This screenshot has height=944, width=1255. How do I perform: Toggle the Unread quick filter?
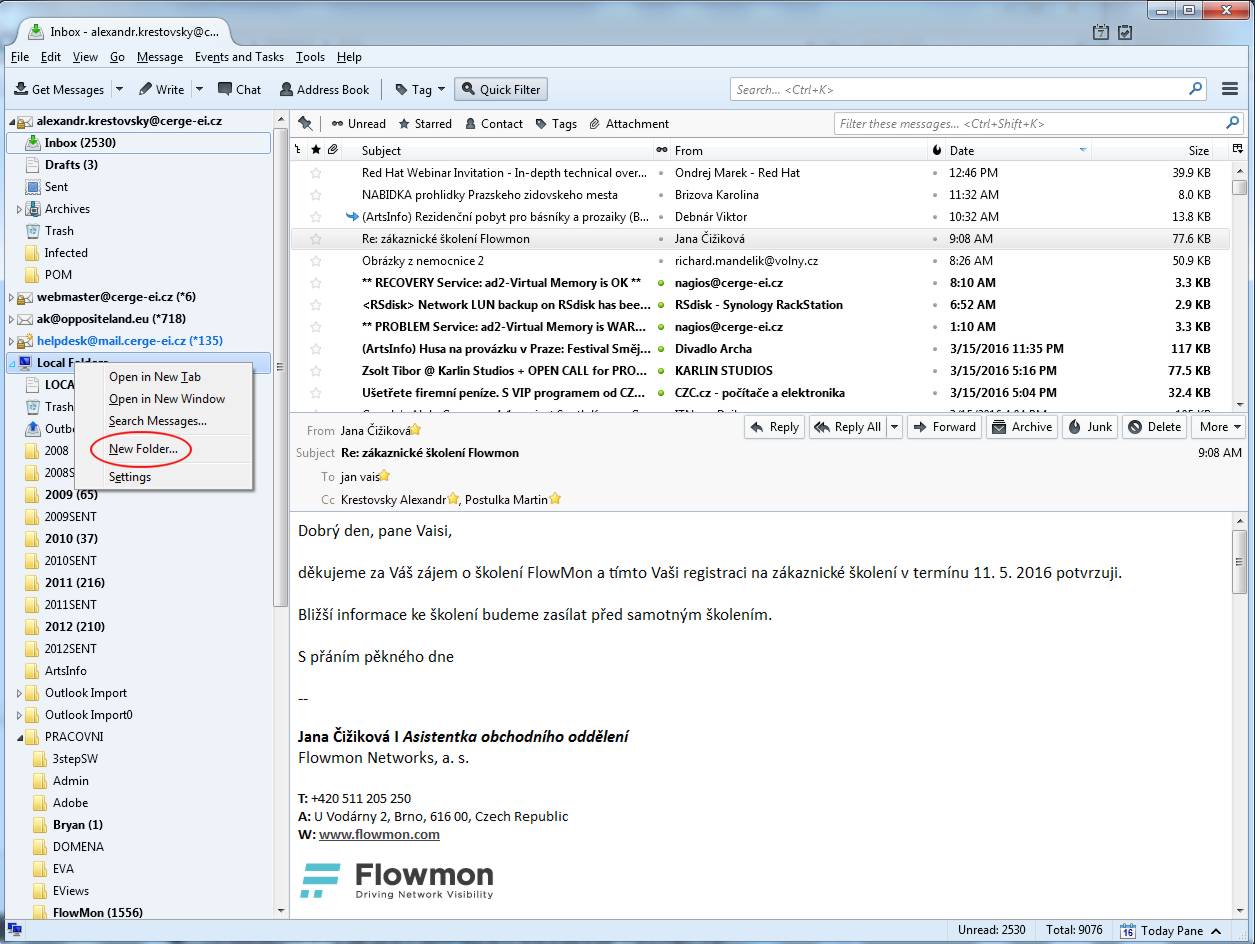point(357,124)
